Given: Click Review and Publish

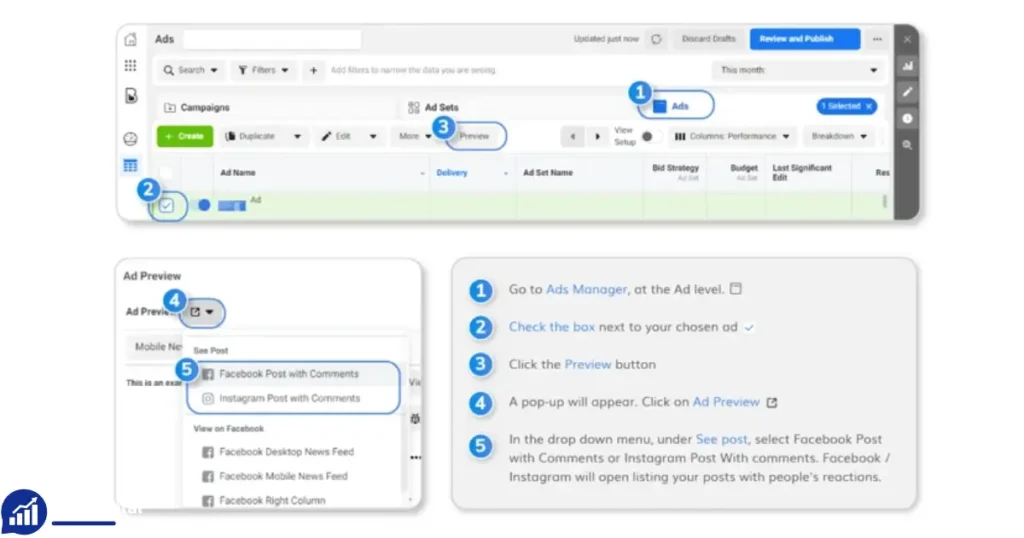Looking at the screenshot, I should [x=805, y=39].
